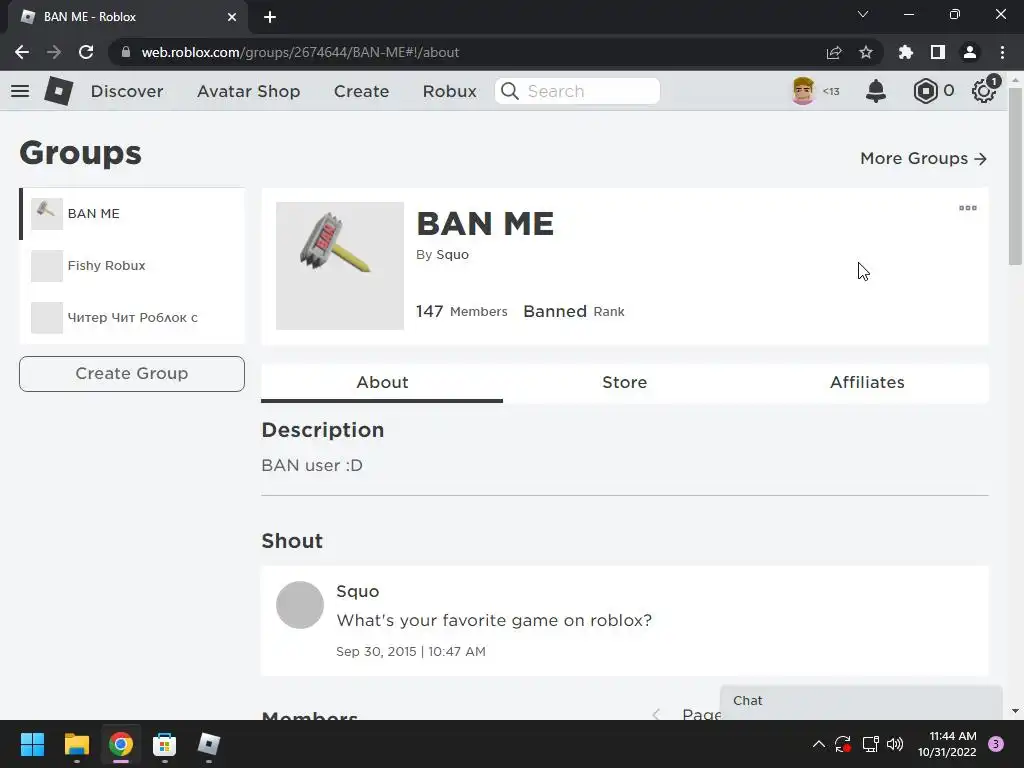Open a new browser tab

tap(270, 17)
